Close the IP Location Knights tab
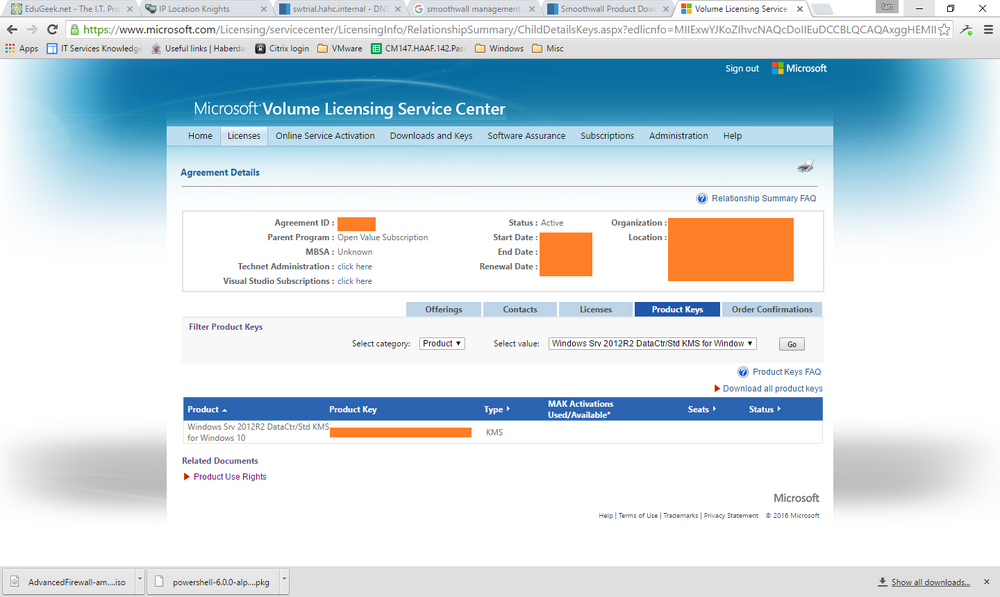The height and width of the screenshot is (597, 1000). (x=264, y=9)
